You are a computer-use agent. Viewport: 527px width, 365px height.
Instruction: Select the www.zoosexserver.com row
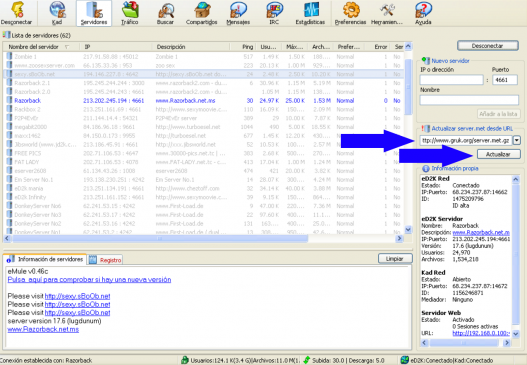(204, 65)
